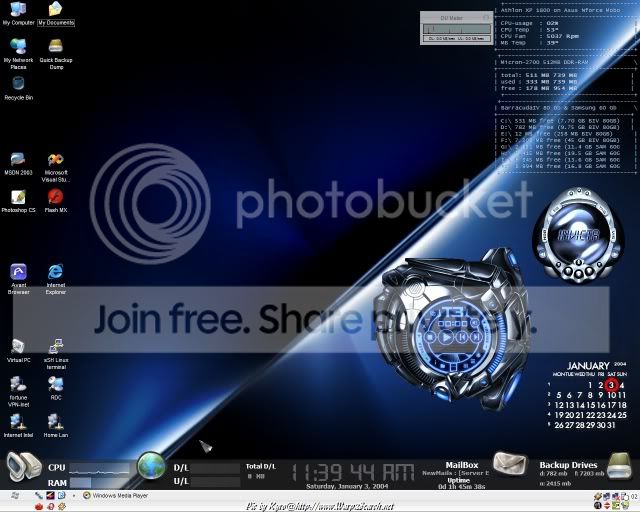Click the computers icon beside CPU meter

pos(24,467)
